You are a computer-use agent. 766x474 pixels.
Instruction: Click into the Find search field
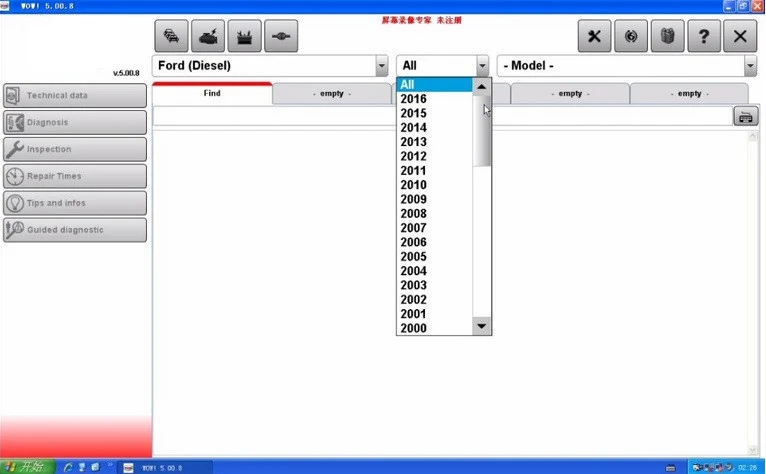443,117
